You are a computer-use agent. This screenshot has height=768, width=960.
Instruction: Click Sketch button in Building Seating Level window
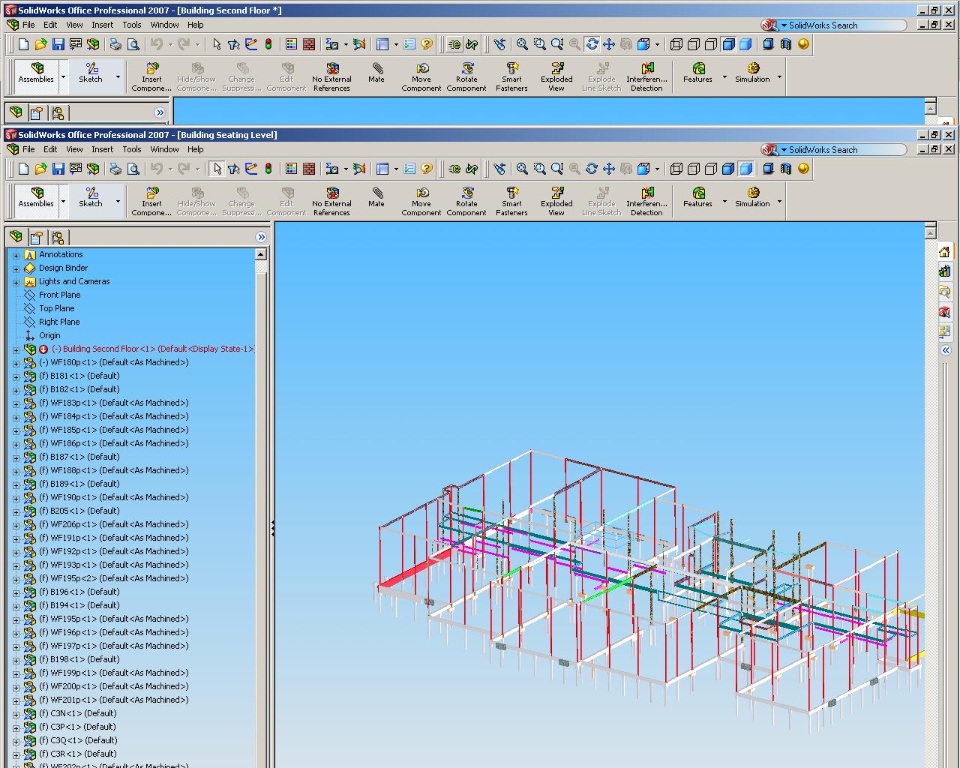(x=91, y=197)
